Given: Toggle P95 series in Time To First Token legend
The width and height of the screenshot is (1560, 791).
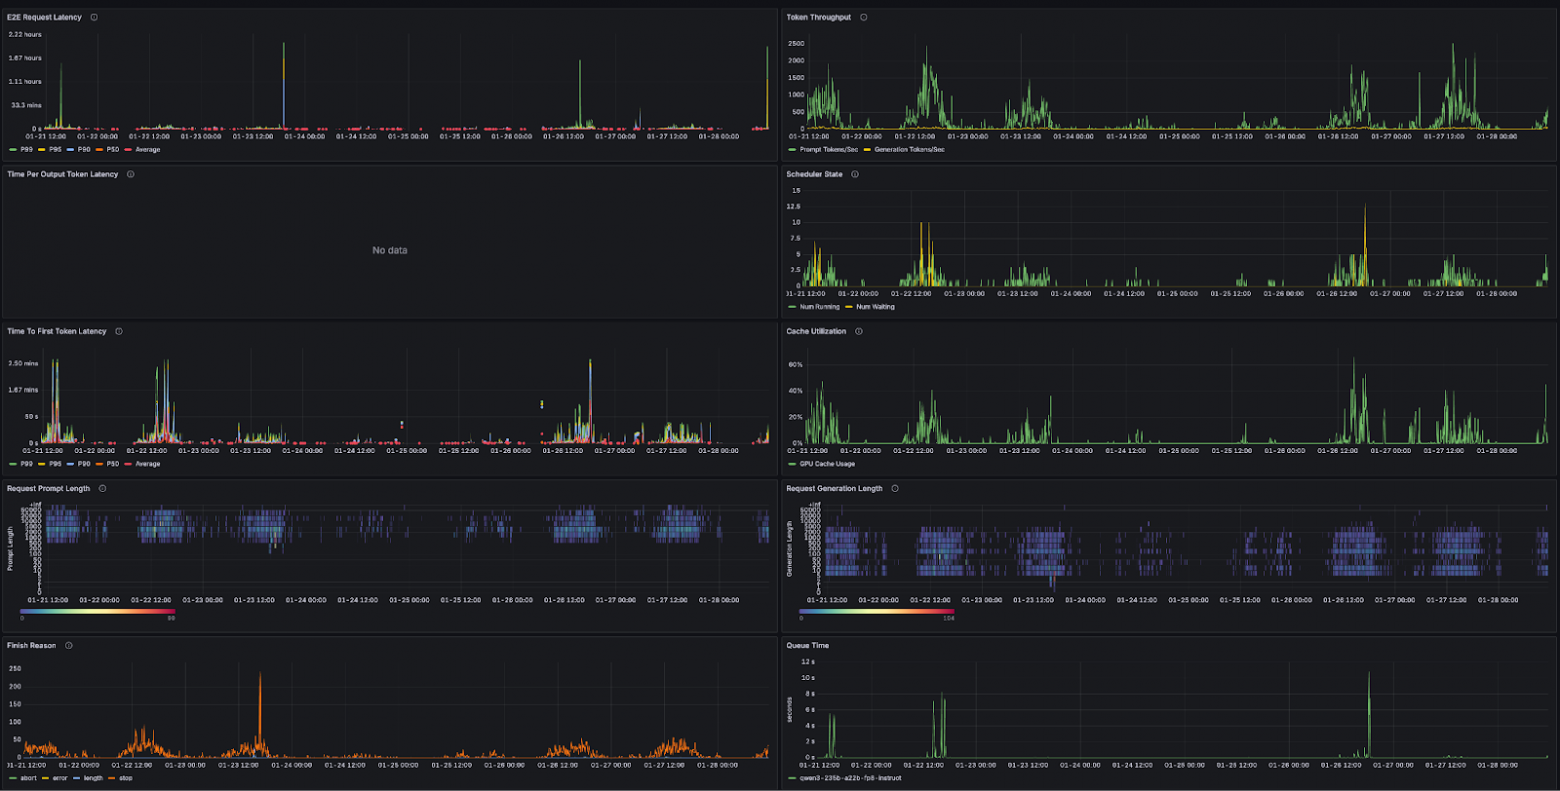Looking at the screenshot, I should click(x=50, y=464).
